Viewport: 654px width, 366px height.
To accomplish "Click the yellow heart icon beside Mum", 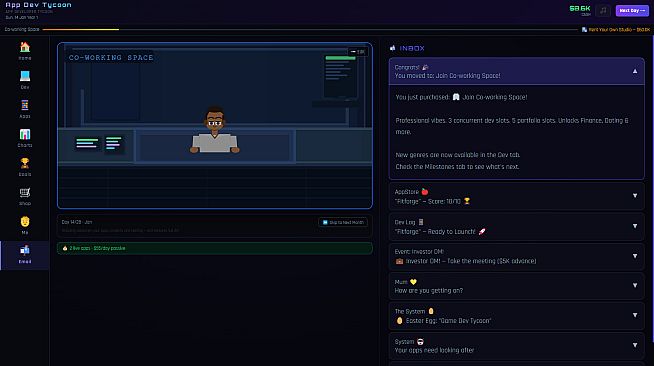I will (x=413, y=282).
